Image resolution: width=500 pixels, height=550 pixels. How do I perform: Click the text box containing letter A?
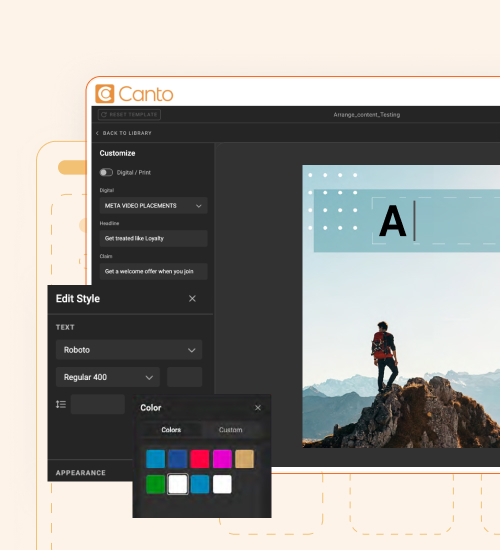click(x=436, y=221)
